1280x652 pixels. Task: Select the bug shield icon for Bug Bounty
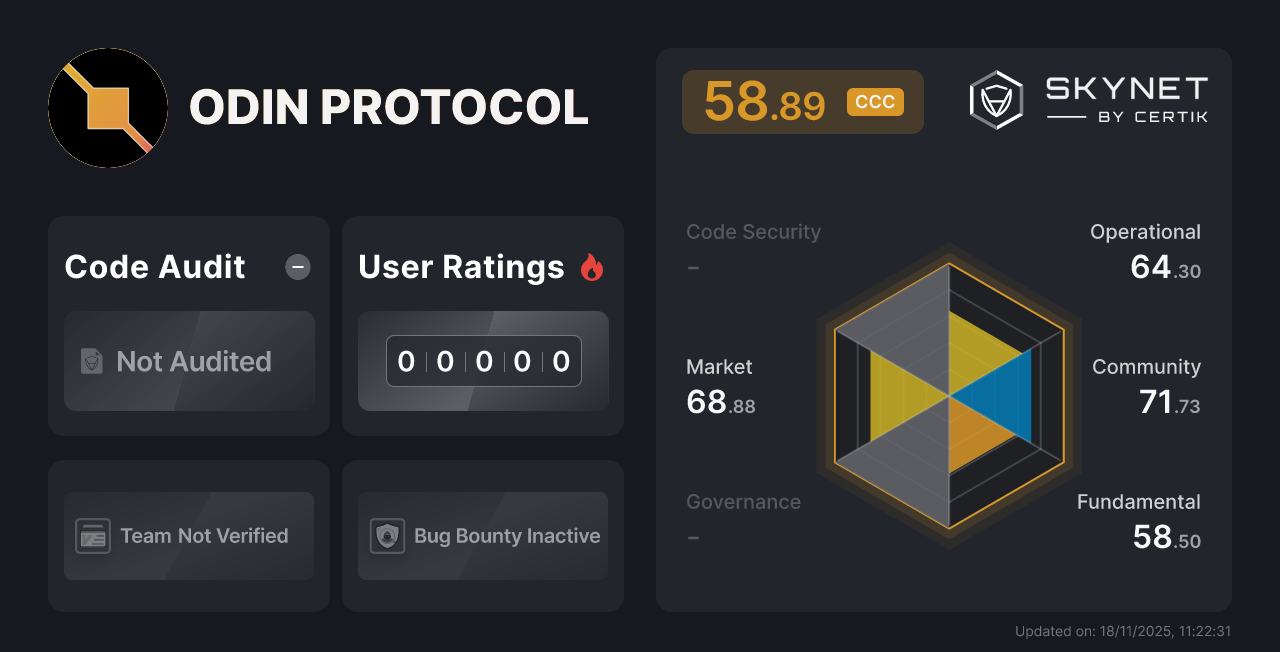coord(388,536)
